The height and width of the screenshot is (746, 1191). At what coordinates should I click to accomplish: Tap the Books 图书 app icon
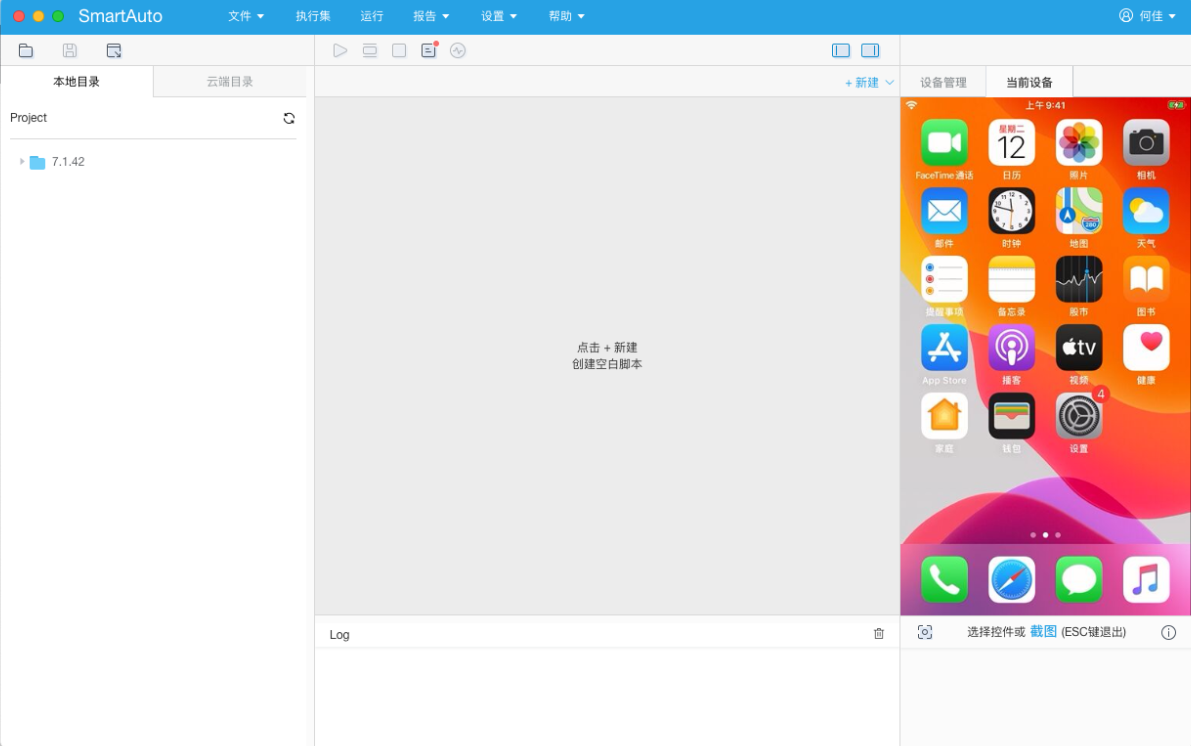tap(1145, 280)
